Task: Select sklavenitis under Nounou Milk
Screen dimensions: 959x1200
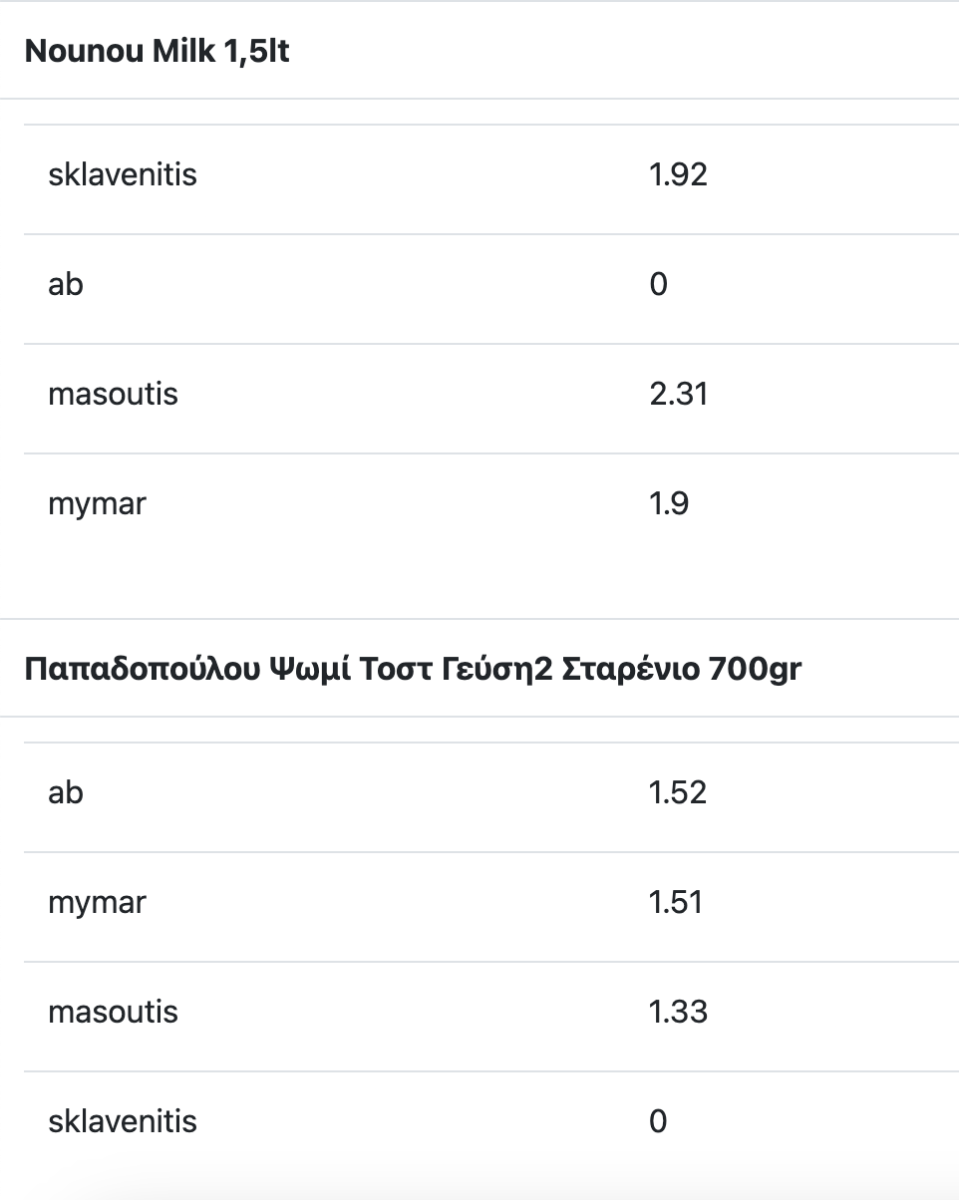Action: pyautogui.click(x=123, y=175)
